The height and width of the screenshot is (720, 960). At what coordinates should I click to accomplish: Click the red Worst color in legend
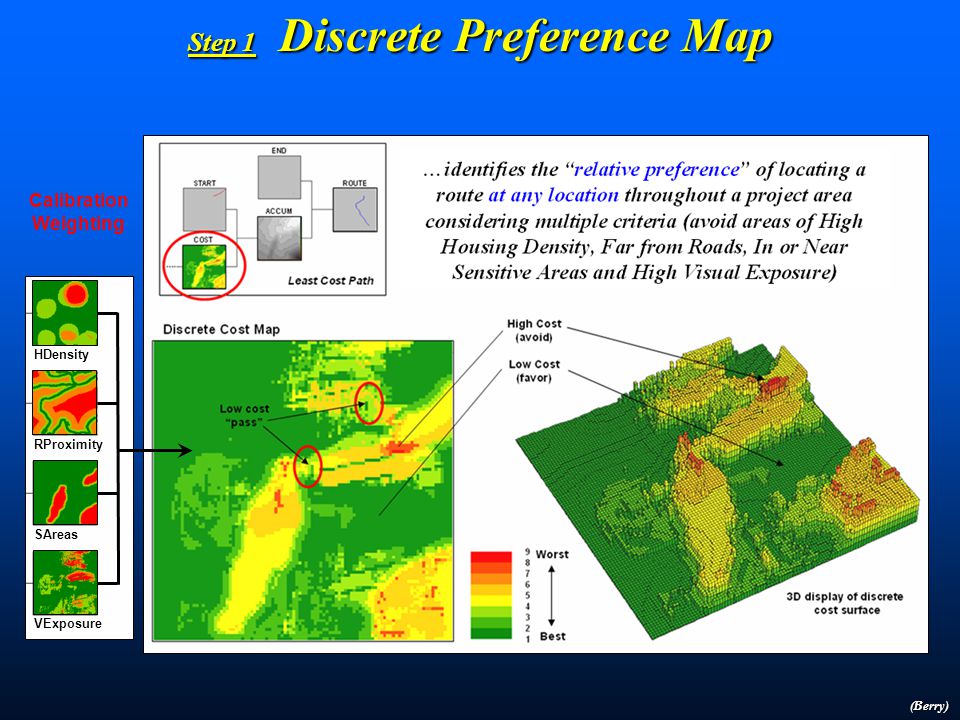(x=491, y=557)
